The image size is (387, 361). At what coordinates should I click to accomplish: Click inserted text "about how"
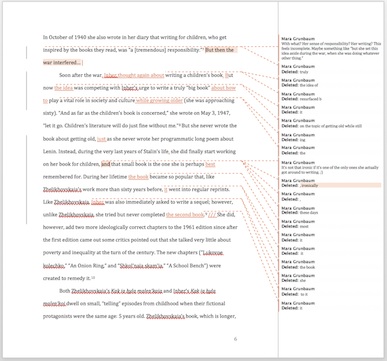pos(224,88)
